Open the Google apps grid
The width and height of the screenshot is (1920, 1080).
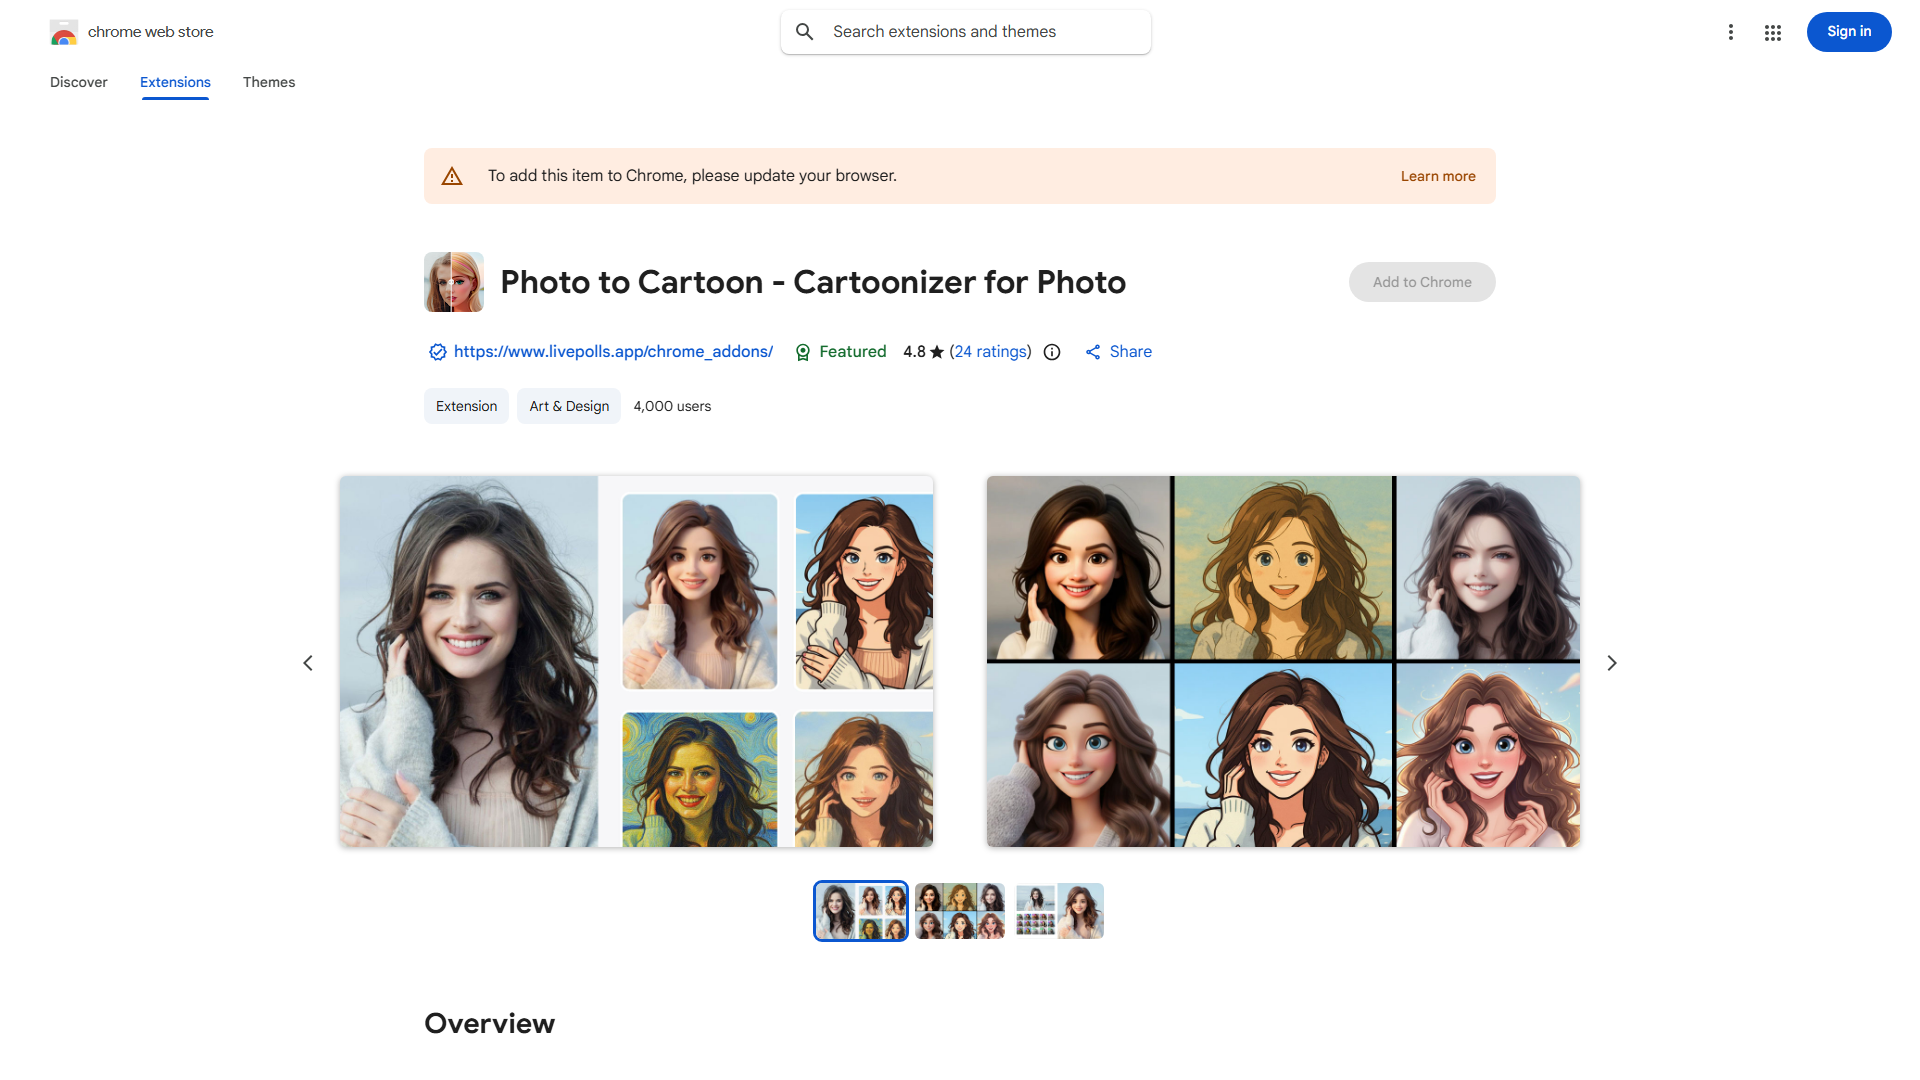tap(1772, 32)
